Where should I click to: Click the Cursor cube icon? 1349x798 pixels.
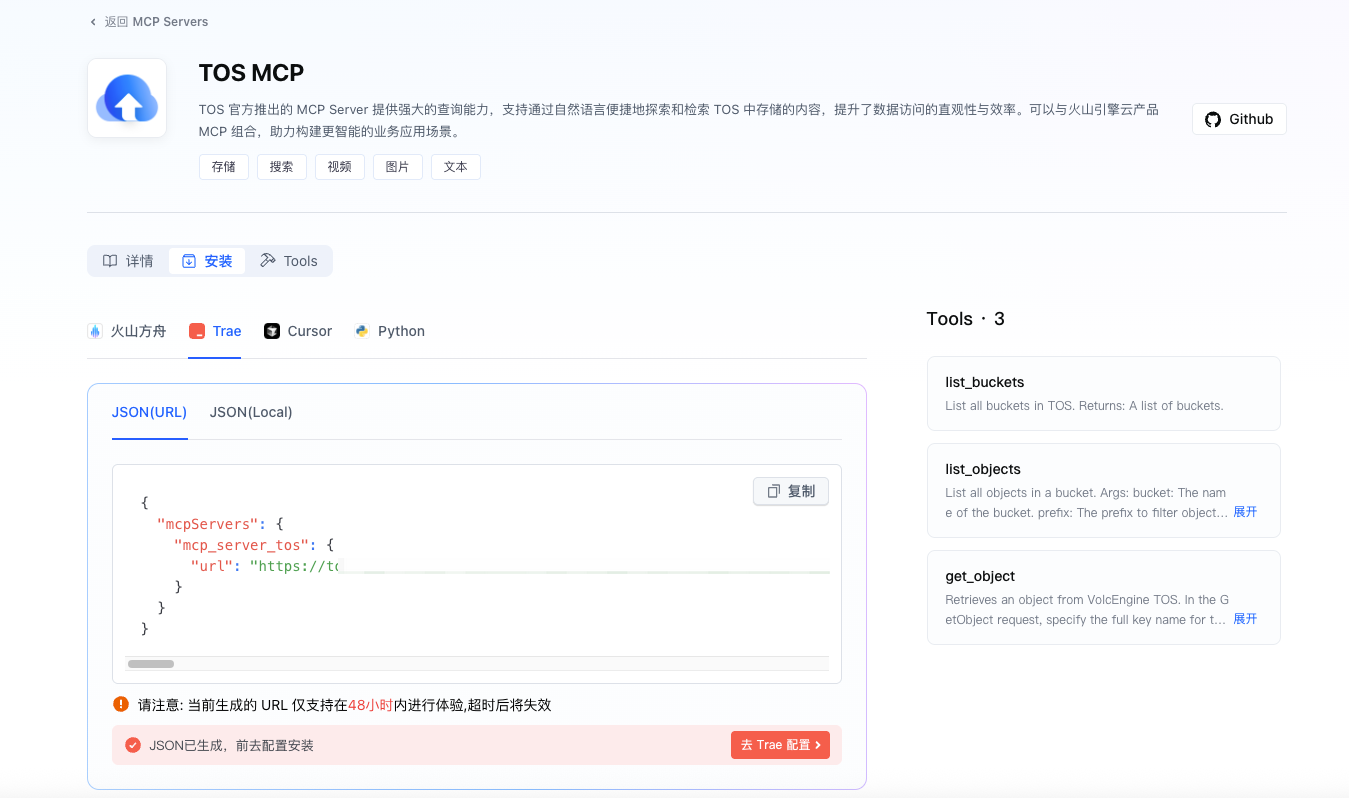[x=272, y=331]
